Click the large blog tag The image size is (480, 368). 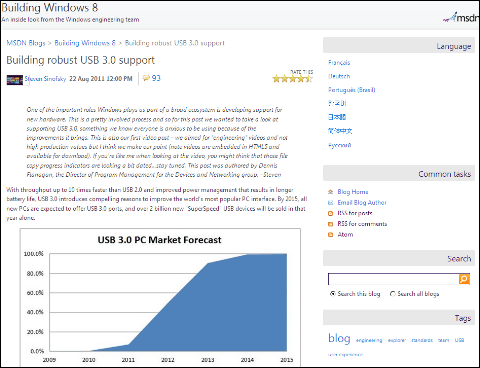339,338
